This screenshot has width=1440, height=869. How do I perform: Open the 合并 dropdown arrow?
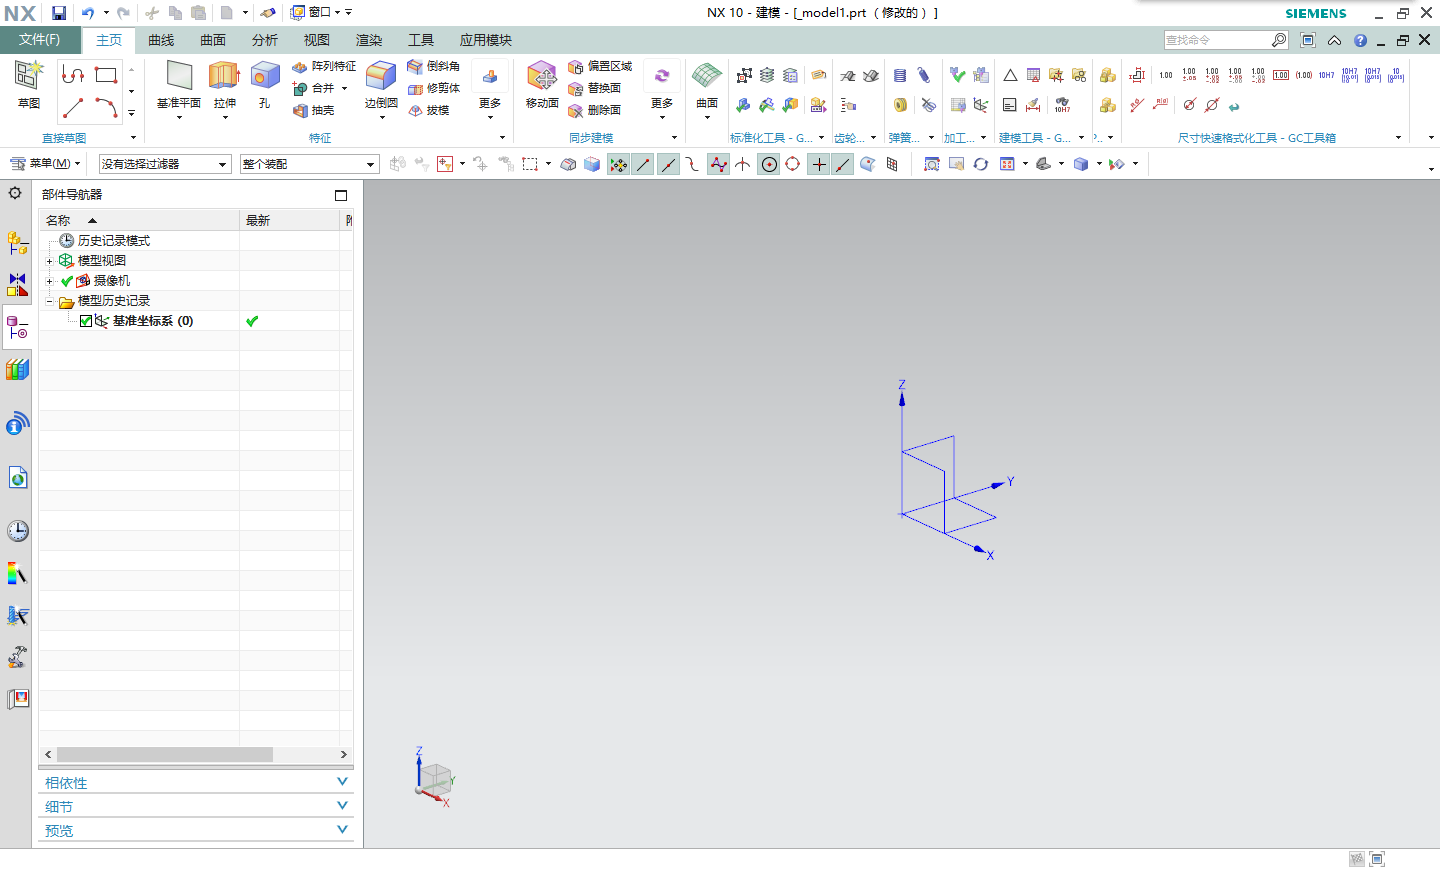[x=345, y=88]
